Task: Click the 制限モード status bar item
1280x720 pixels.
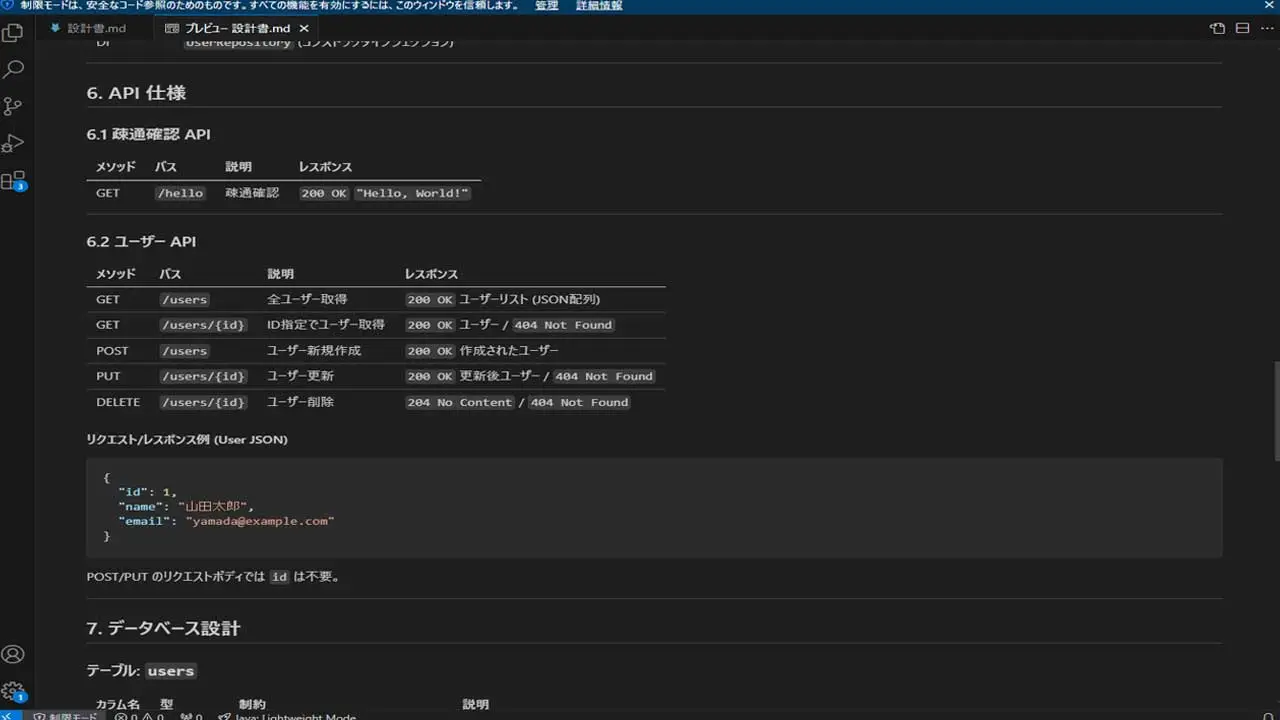Action: 66,716
